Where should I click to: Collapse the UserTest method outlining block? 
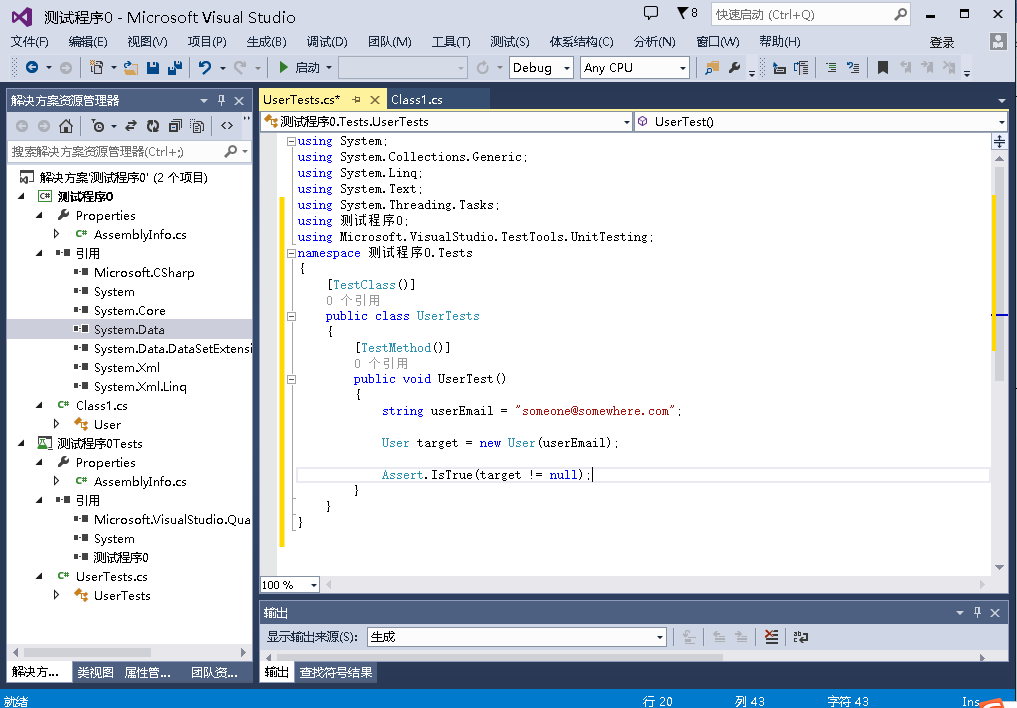point(291,379)
